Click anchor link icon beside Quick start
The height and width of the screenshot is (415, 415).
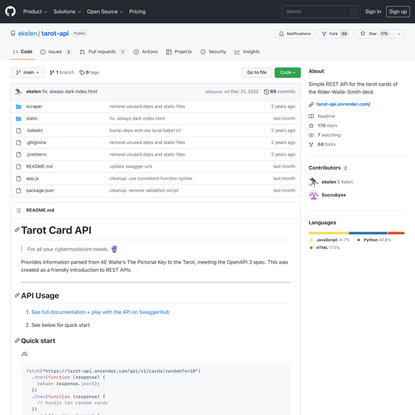pos(17,340)
